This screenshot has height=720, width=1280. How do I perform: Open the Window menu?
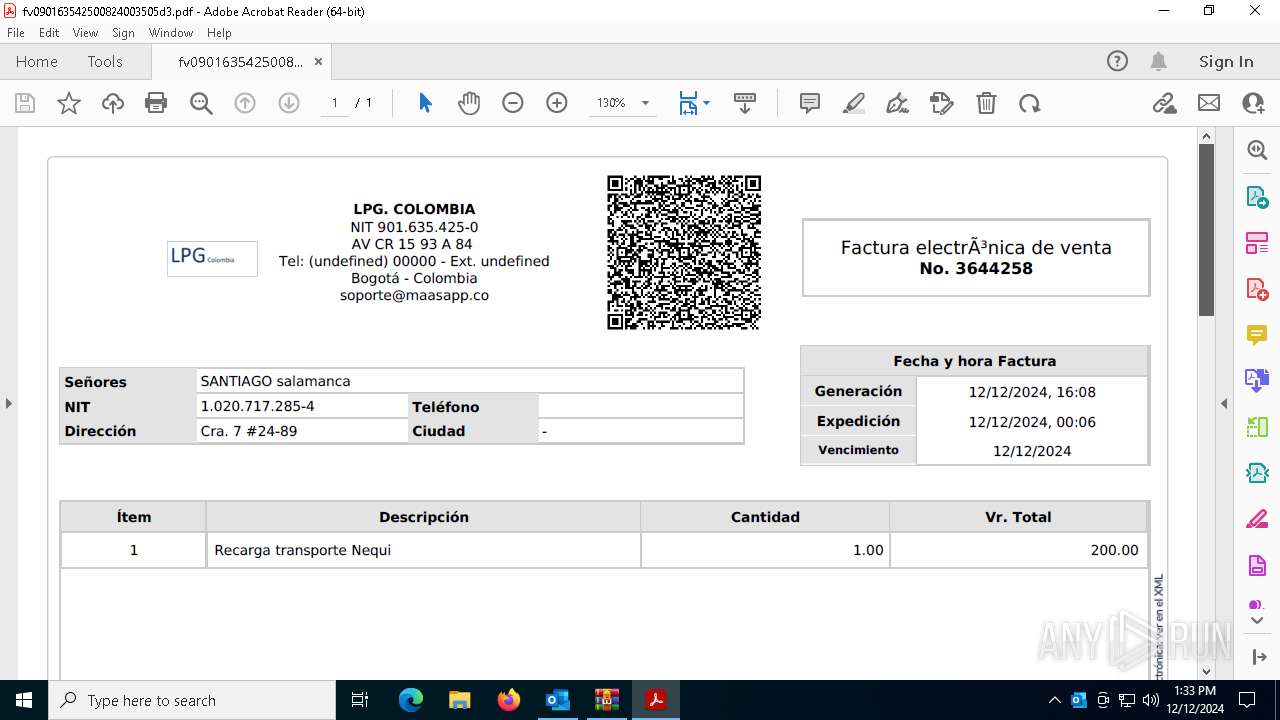click(171, 33)
